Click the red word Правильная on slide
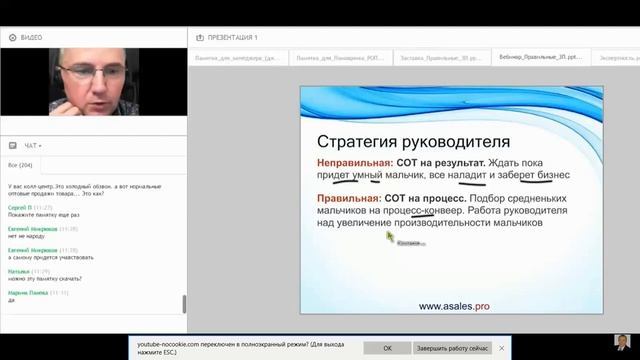Image resolution: width=640 pixels, height=360 pixels. (x=349, y=198)
